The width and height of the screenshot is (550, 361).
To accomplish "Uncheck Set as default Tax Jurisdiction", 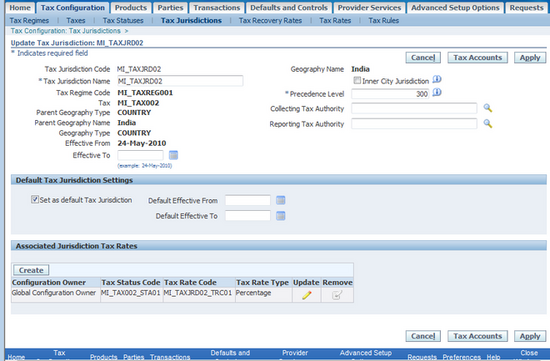I will (x=35, y=200).
